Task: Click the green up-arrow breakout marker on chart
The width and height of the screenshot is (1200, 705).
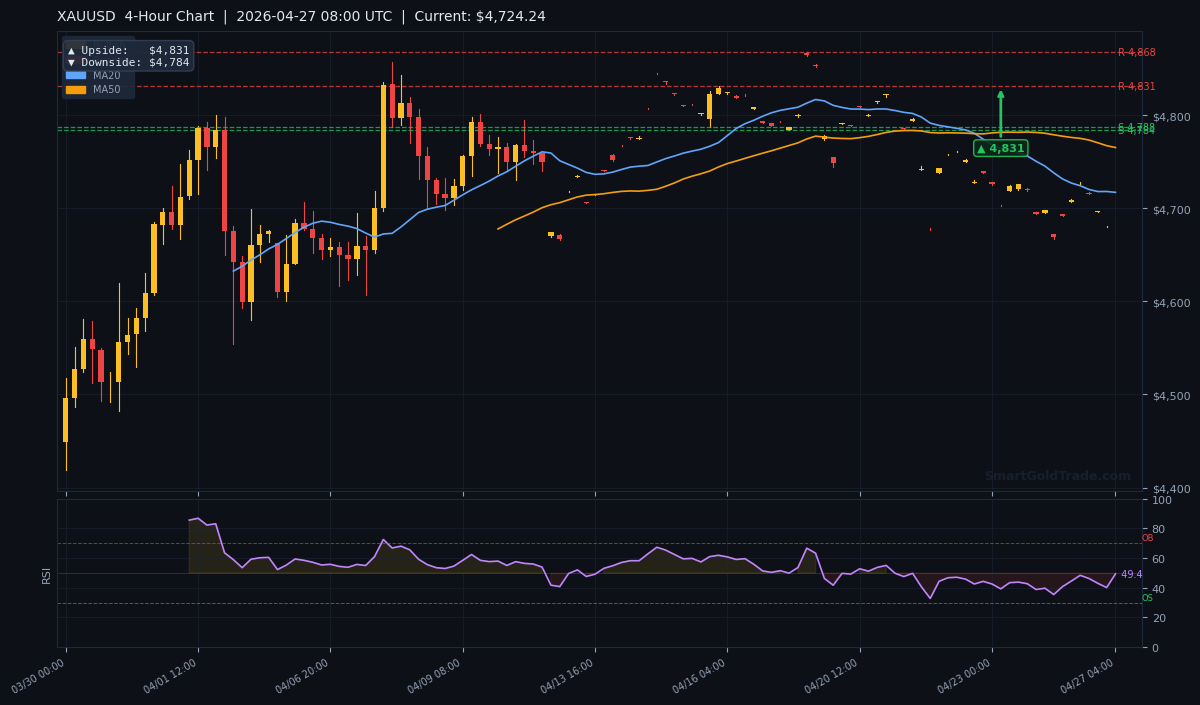Action: click(x=999, y=113)
